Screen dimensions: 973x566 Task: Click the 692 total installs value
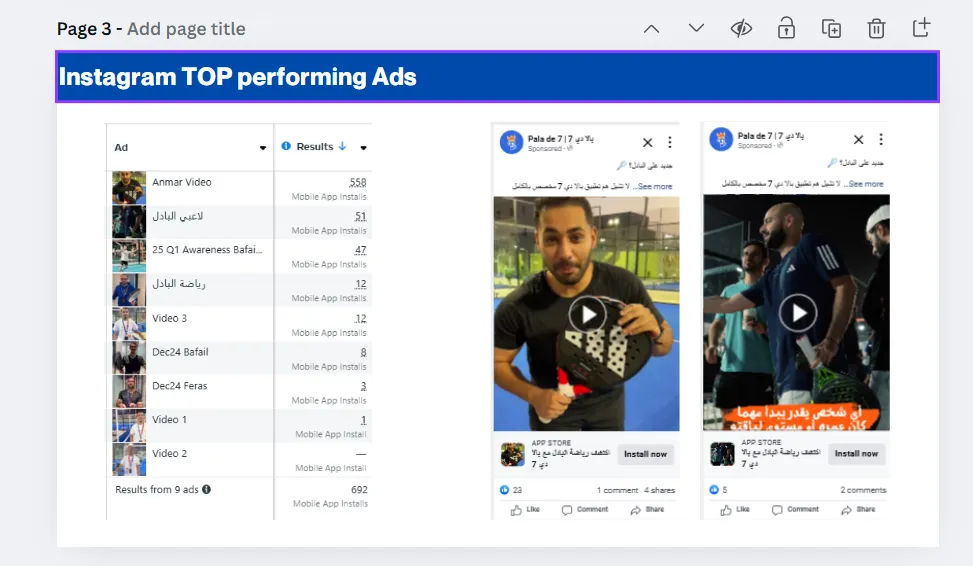click(x=359, y=490)
